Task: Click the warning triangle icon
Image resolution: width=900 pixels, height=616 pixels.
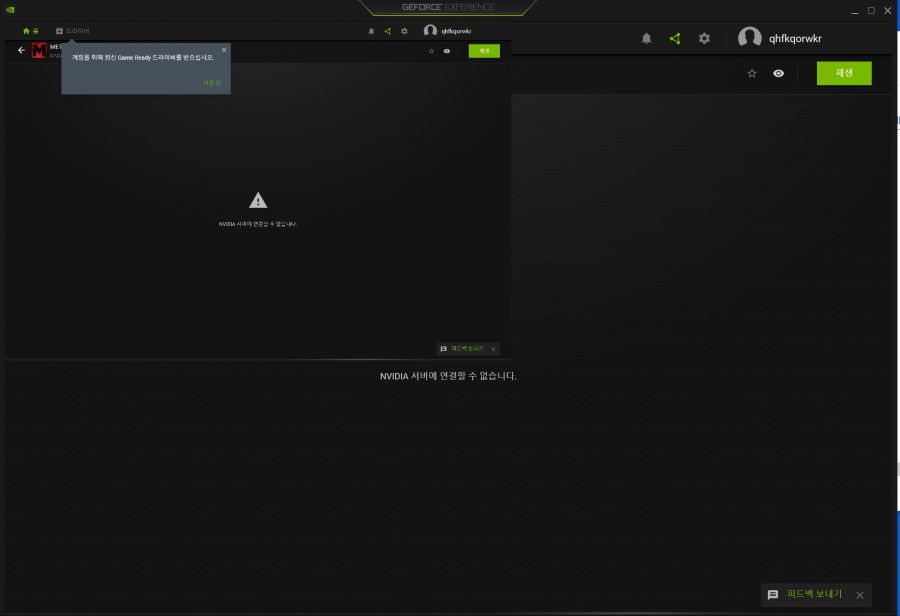Action: 258,200
